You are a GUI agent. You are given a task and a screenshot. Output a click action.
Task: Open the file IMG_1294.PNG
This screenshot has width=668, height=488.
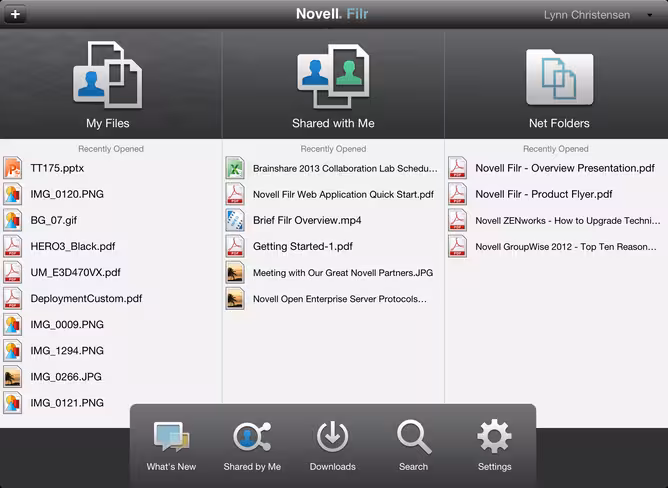click(67, 351)
